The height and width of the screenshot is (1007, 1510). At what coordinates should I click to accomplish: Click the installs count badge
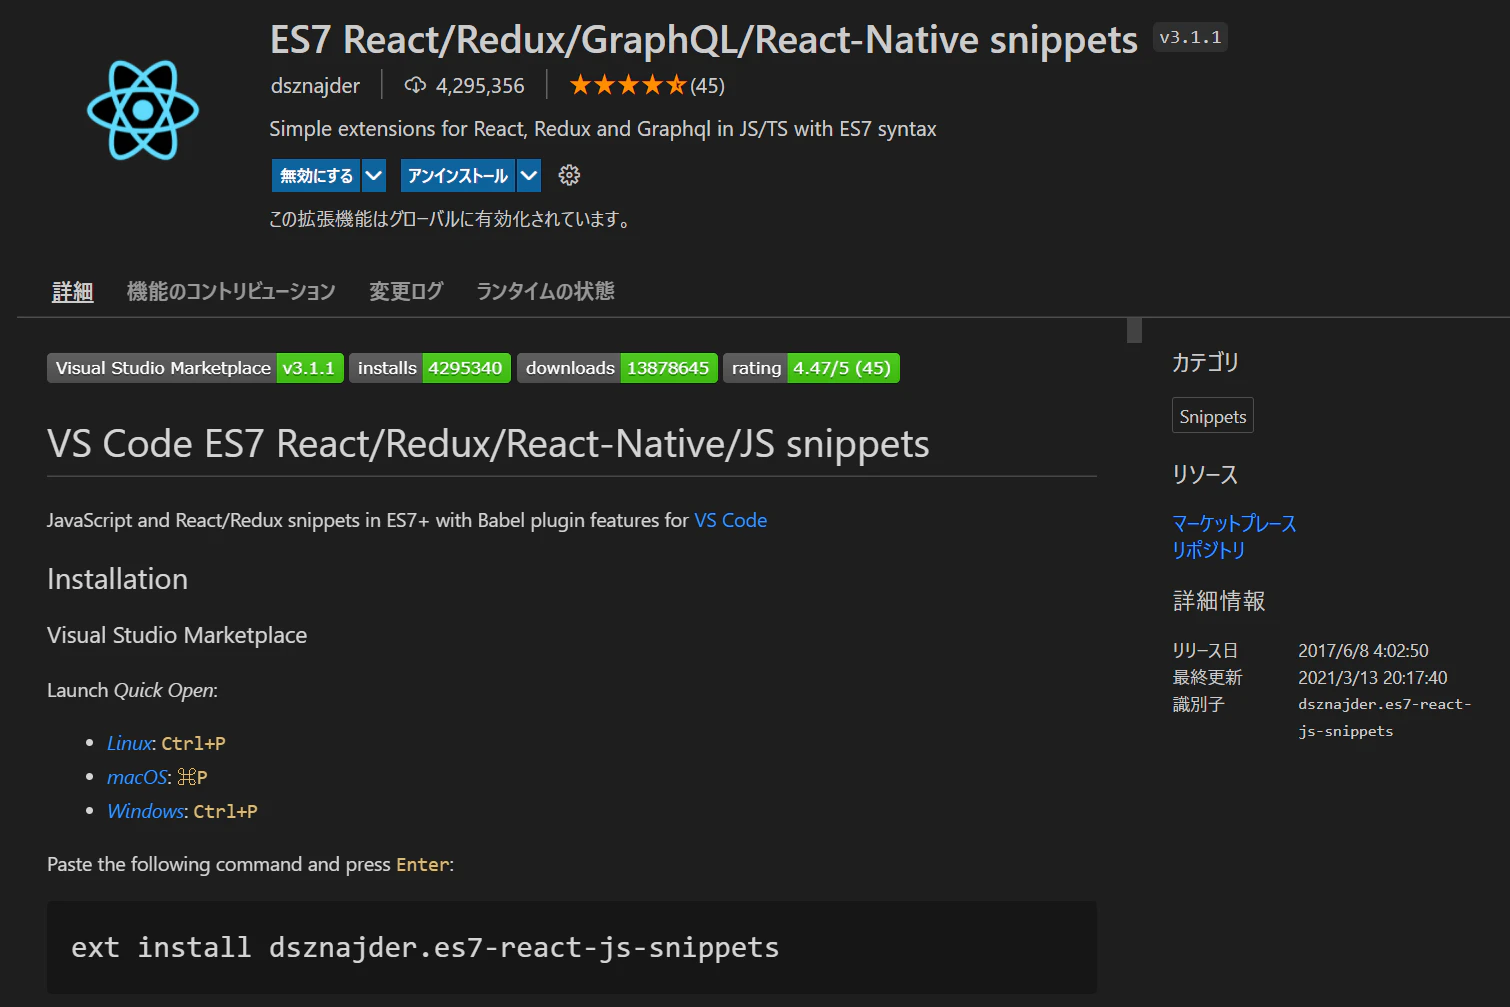(430, 368)
